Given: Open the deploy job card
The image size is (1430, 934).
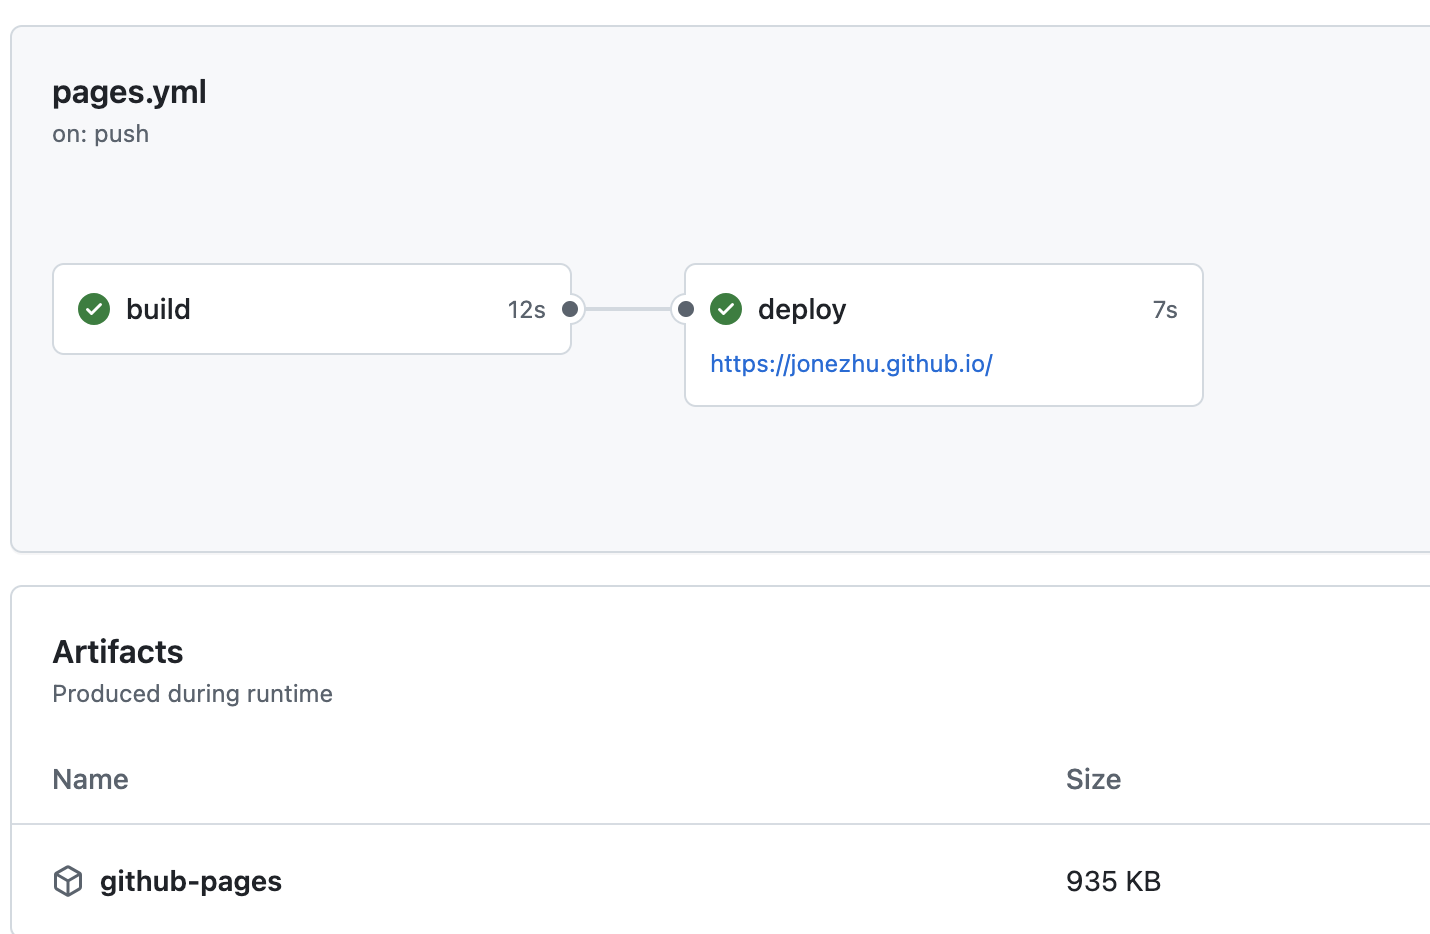Looking at the screenshot, I should [944, 335].
